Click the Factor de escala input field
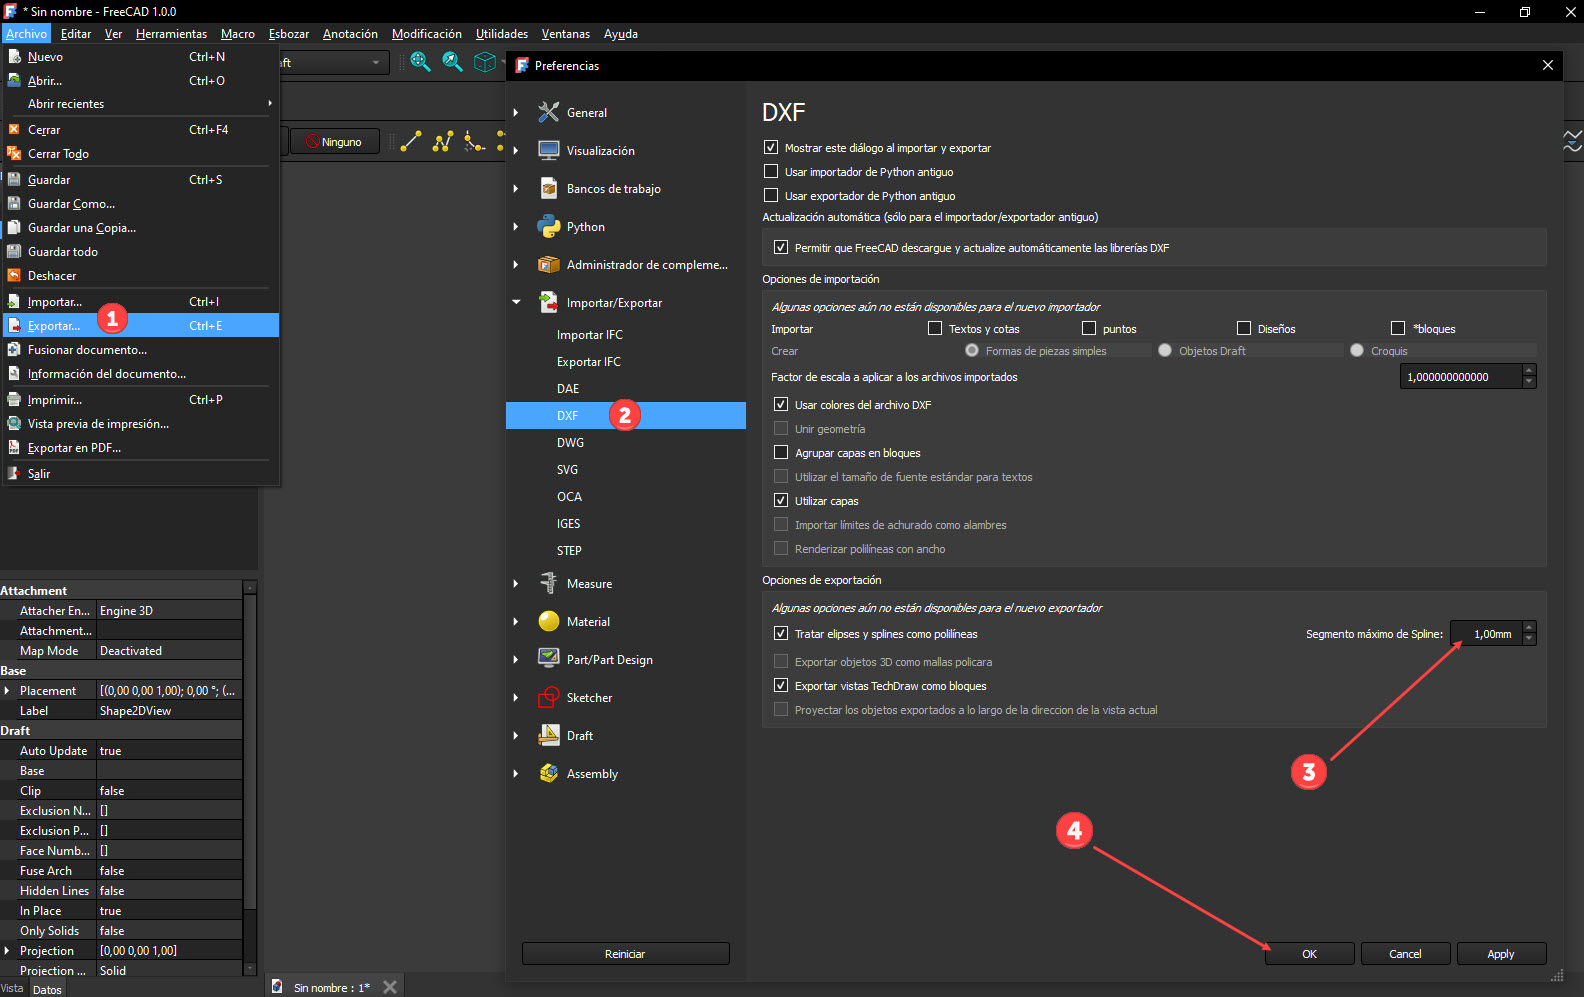The image size is (1584, 997). pos(1460,376)
